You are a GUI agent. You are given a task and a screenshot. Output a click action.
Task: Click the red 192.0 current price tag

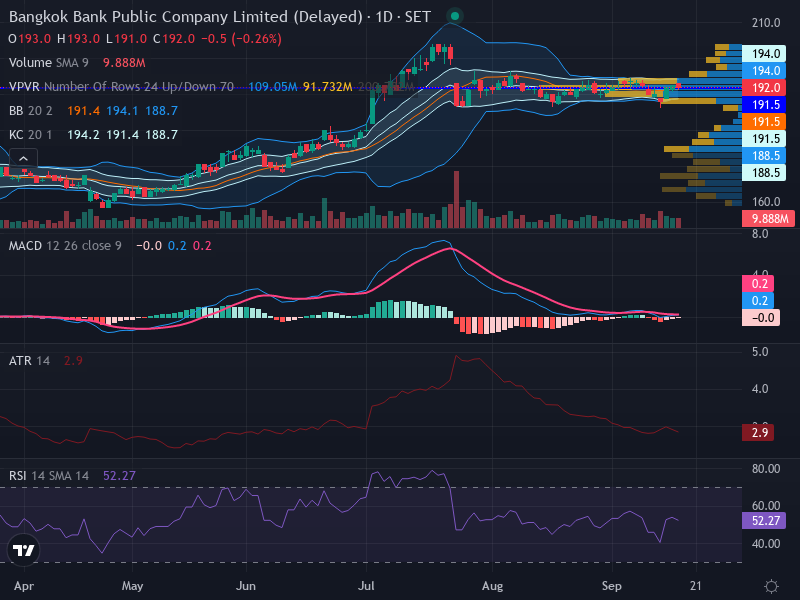pos(763,88)
